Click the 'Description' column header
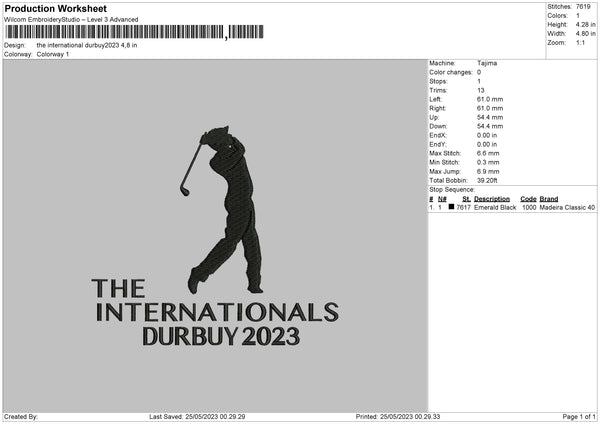Screen dimensions: 600x424 tap(492, 199)
